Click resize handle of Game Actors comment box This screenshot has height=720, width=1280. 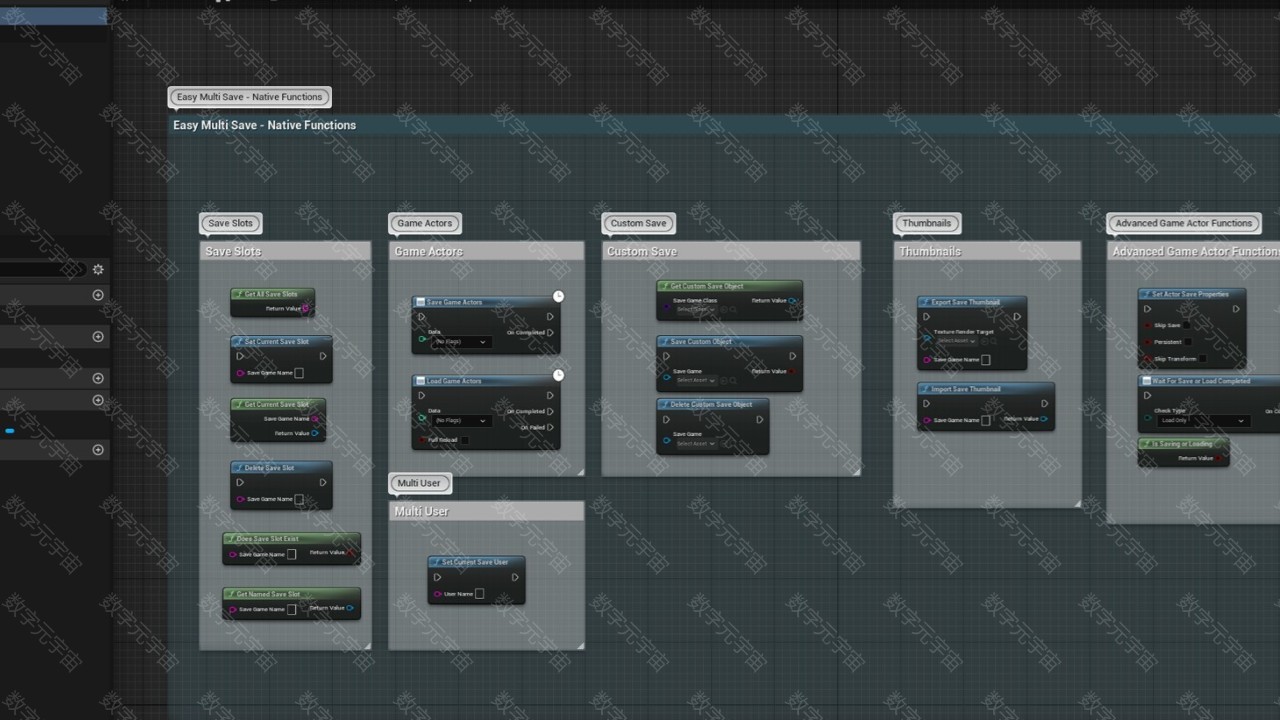(579, 471)
